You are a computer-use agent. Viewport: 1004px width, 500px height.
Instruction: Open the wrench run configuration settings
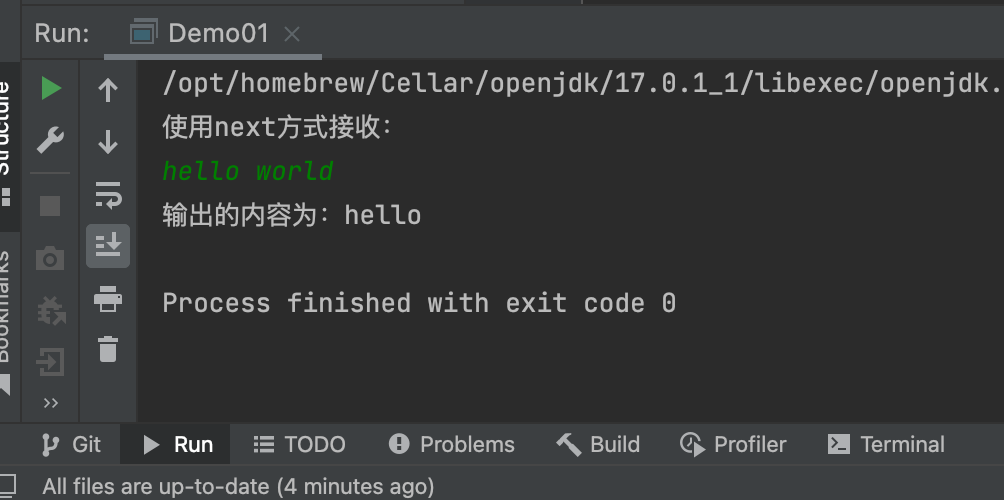click(50, 140)
